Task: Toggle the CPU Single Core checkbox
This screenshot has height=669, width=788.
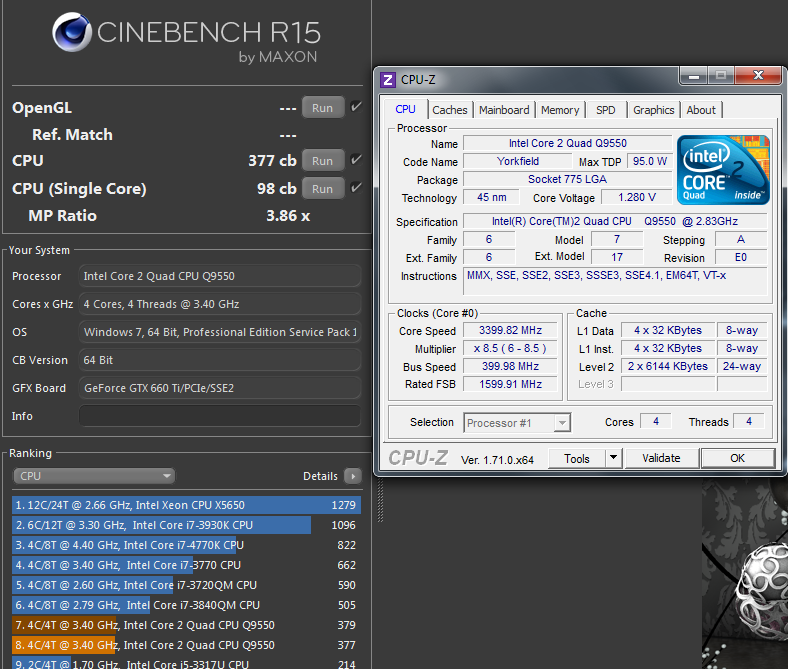Action: [356, 188]
